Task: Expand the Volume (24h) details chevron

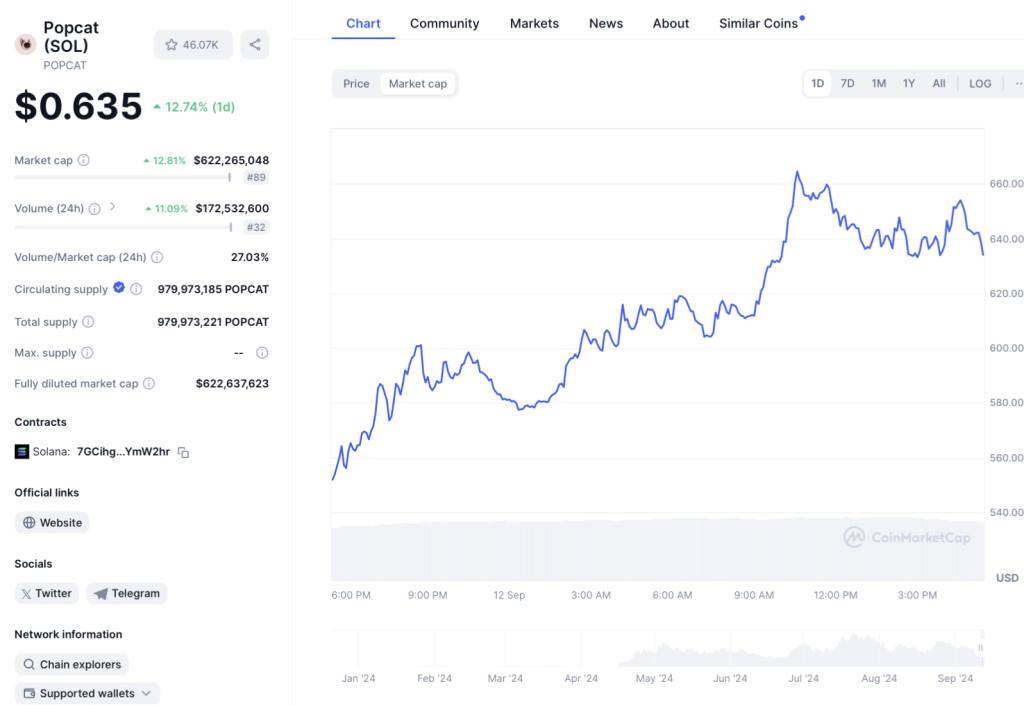Action: point(112,206)
